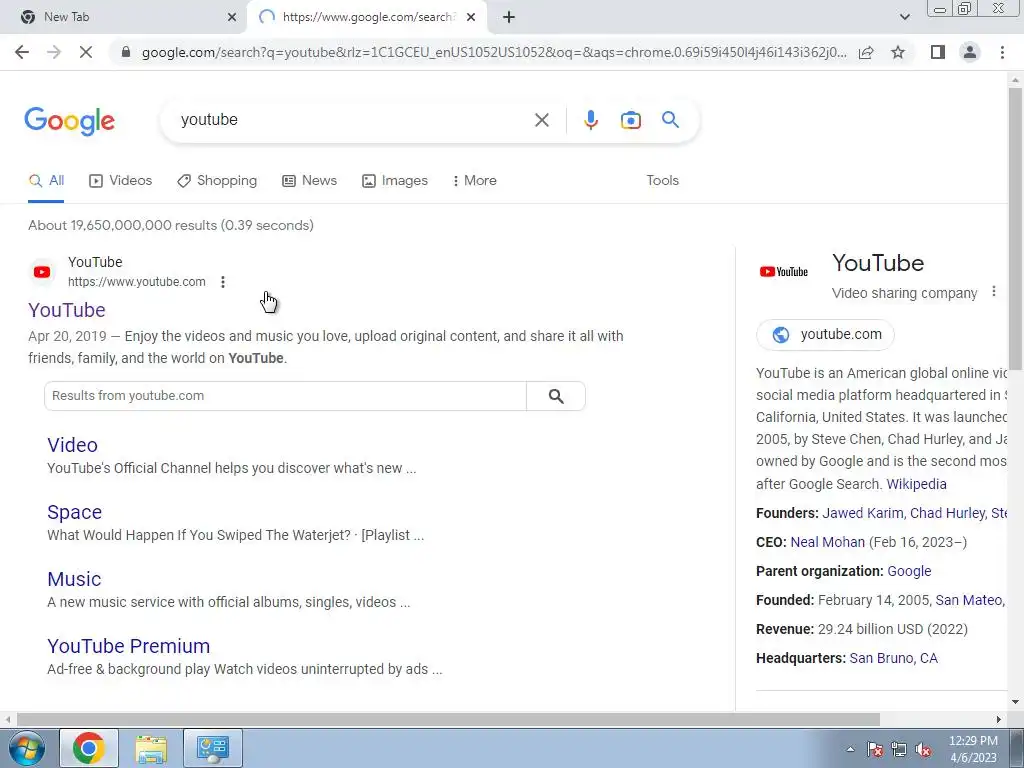Open the YouTube Premium sitelink
Viewport: 1024px width, 768px height.
(x=129, y=646)
